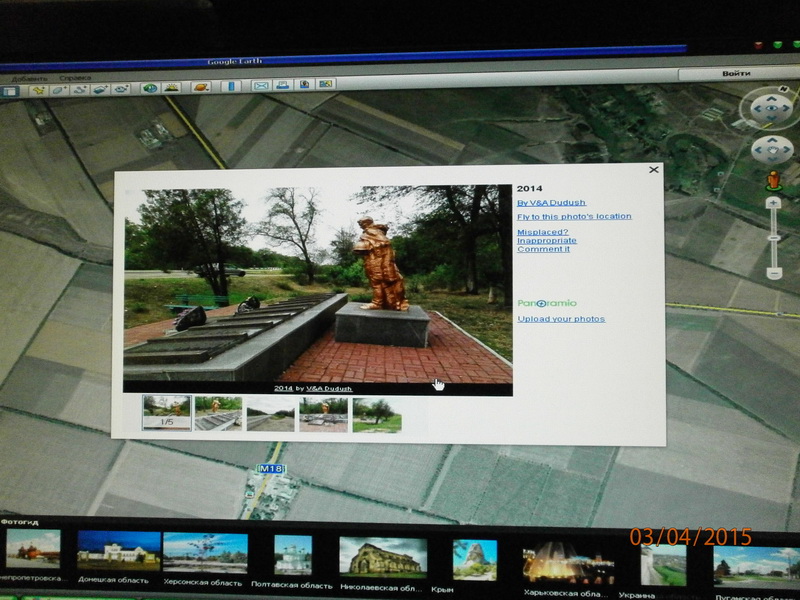Click the hand center of move joystick
Screen dimensions: 800x600
click(x=772, y=150)
